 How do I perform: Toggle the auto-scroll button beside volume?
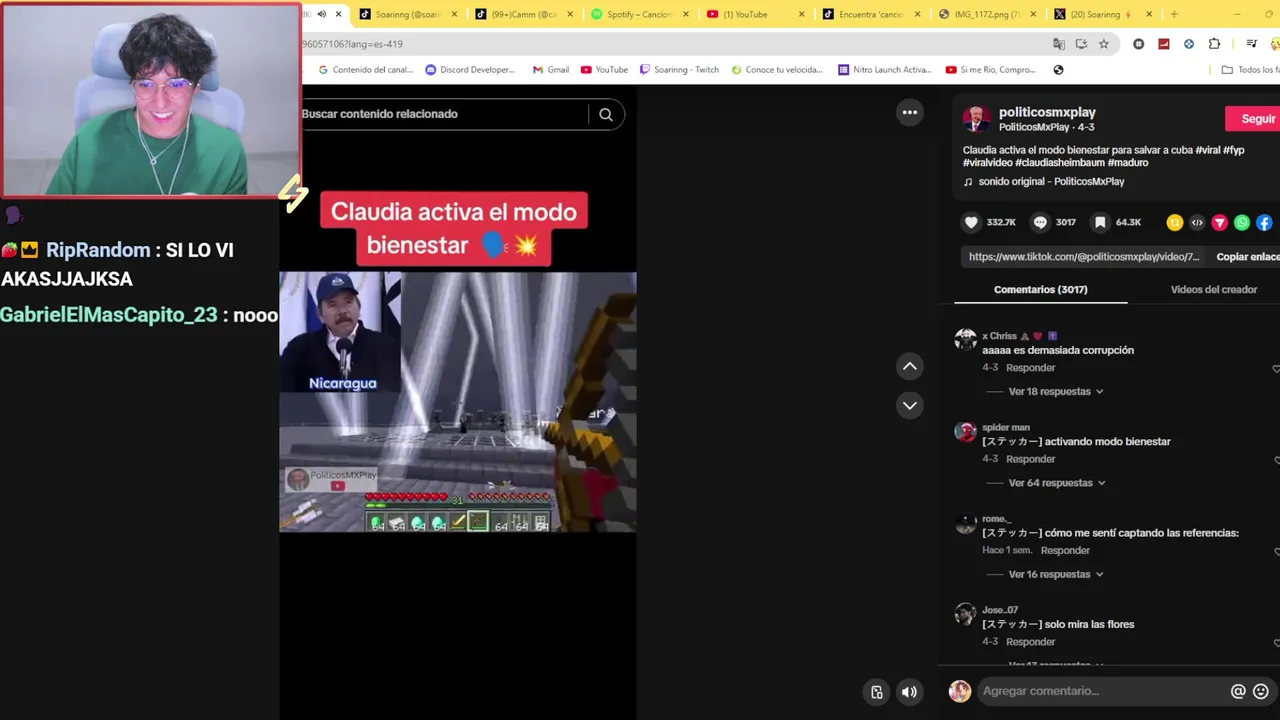tap(877, 692)
